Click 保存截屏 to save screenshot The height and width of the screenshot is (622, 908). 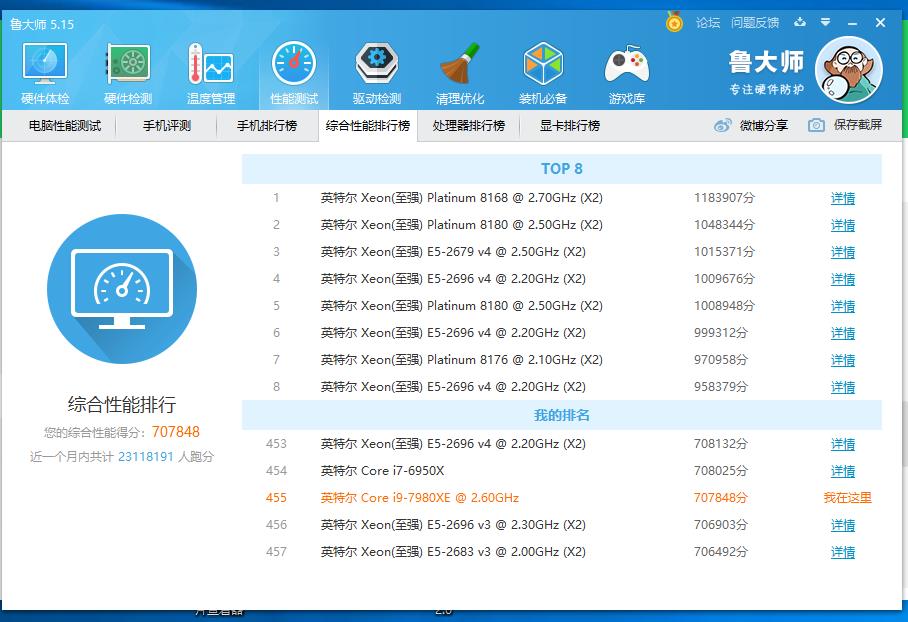[x=846, y=125]
